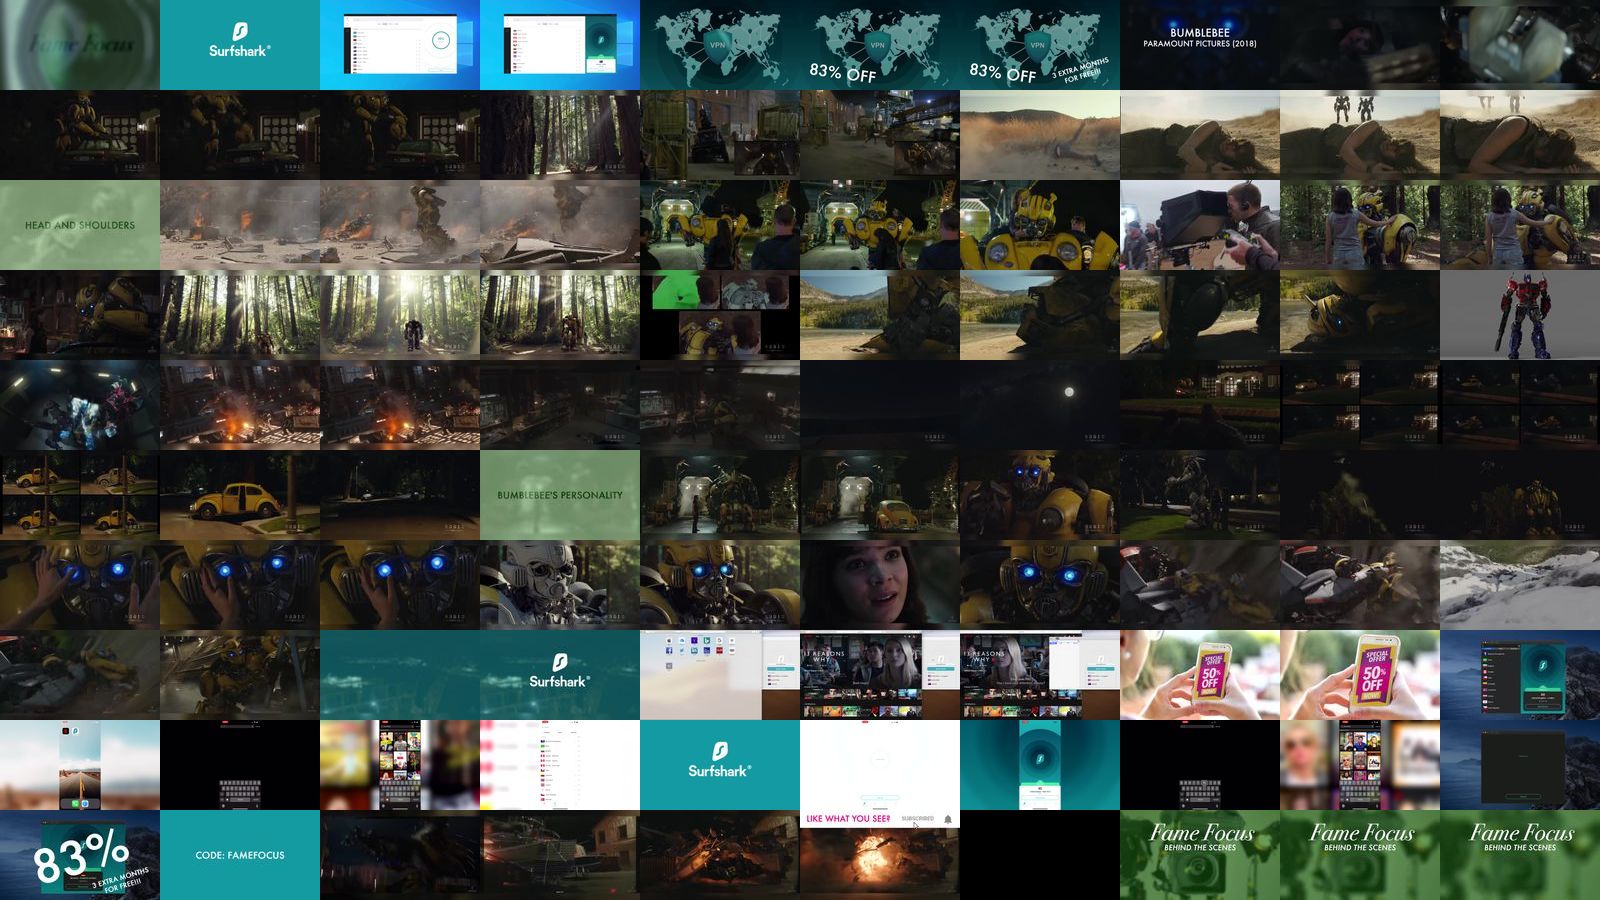Open the CODE: FAMEFOCUS frame

coord(239,855)
